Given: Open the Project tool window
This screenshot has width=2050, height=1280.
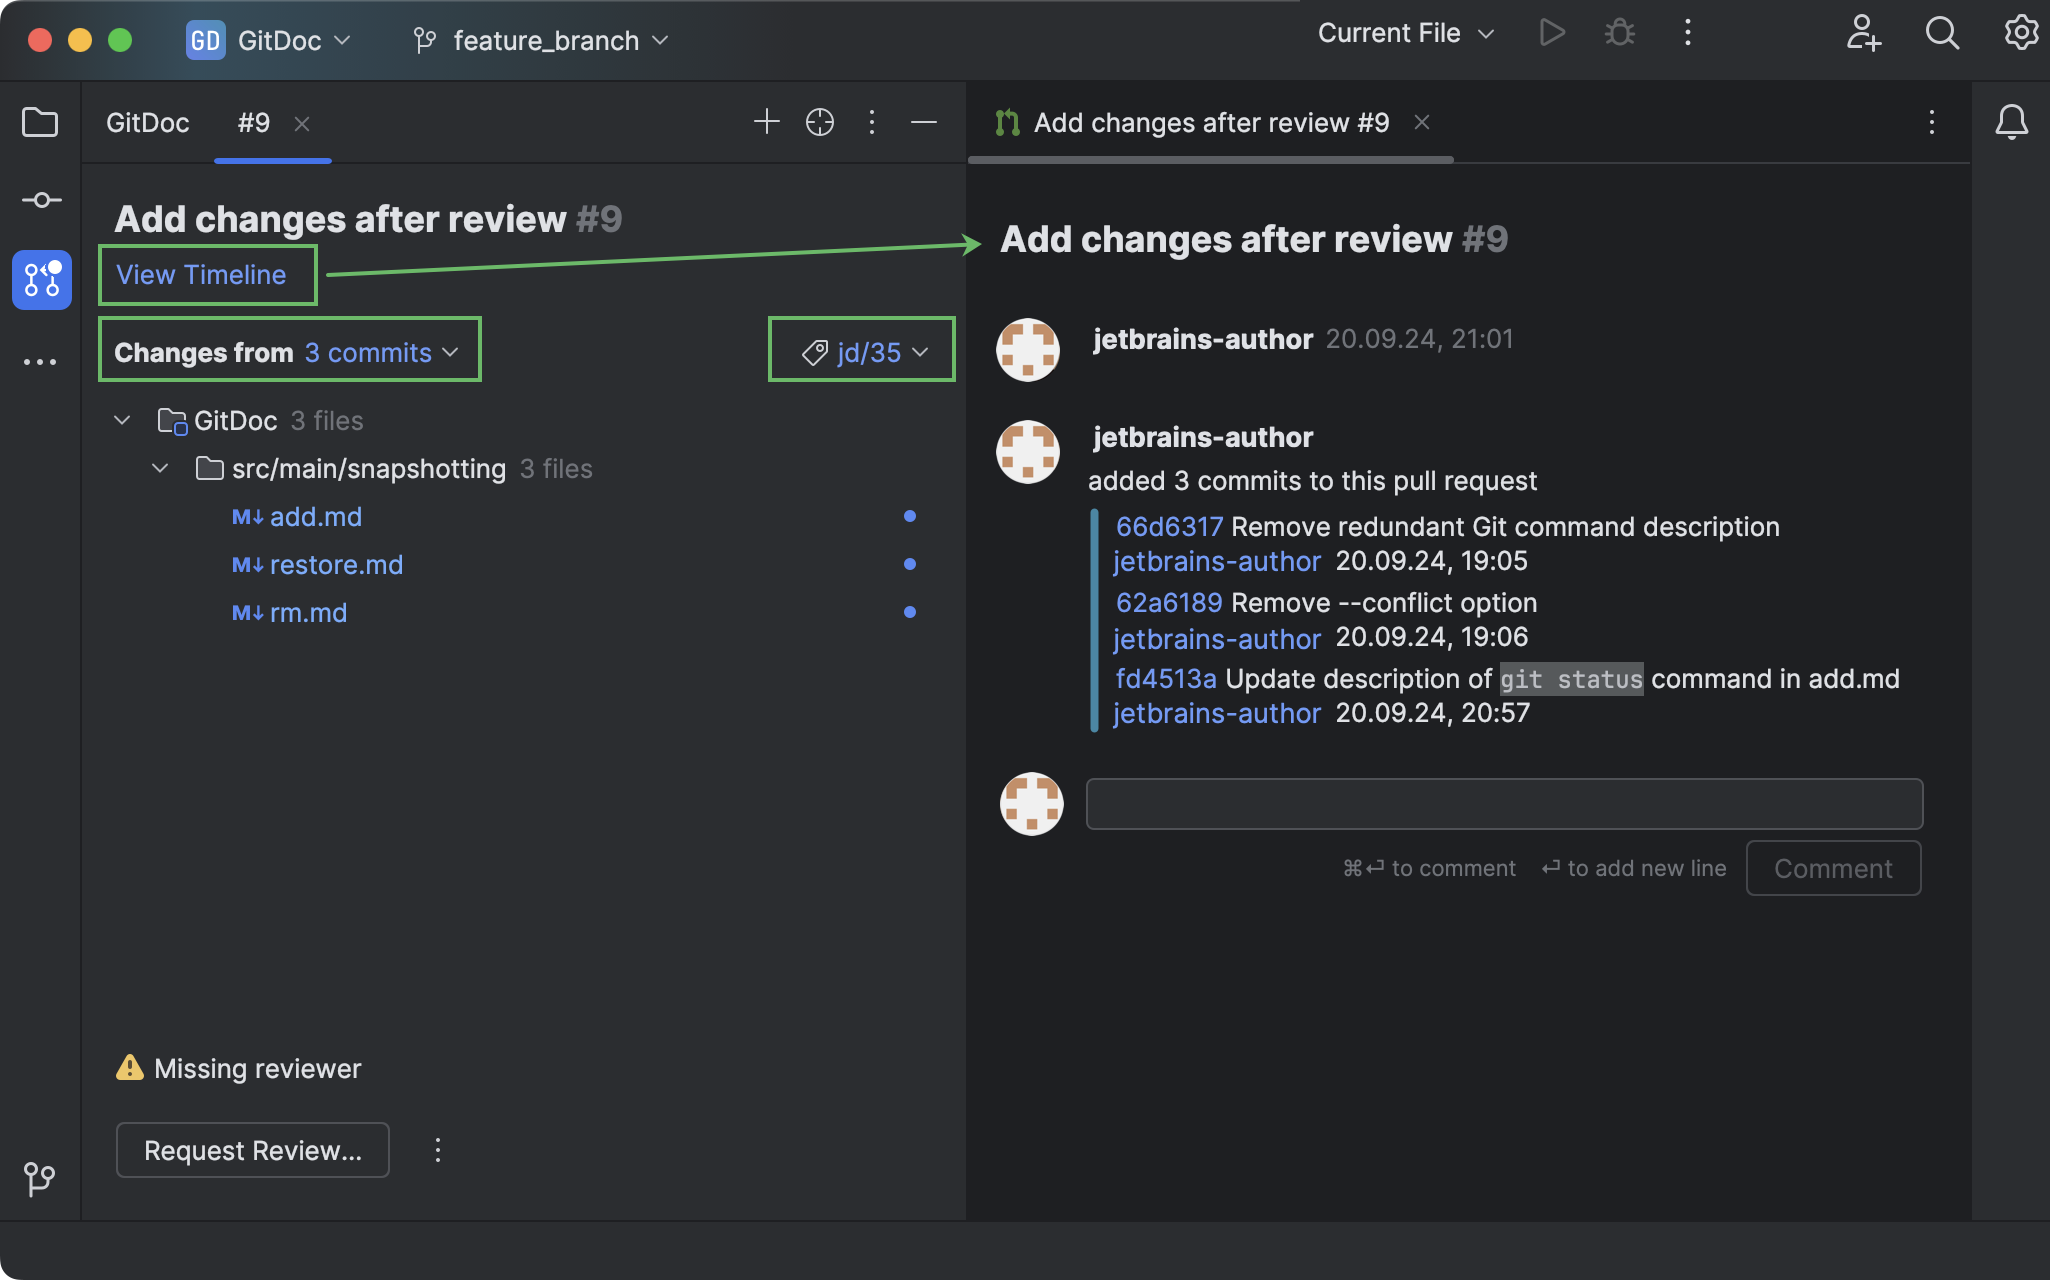Looking at the screenshot, I should [x=41, y=122].
